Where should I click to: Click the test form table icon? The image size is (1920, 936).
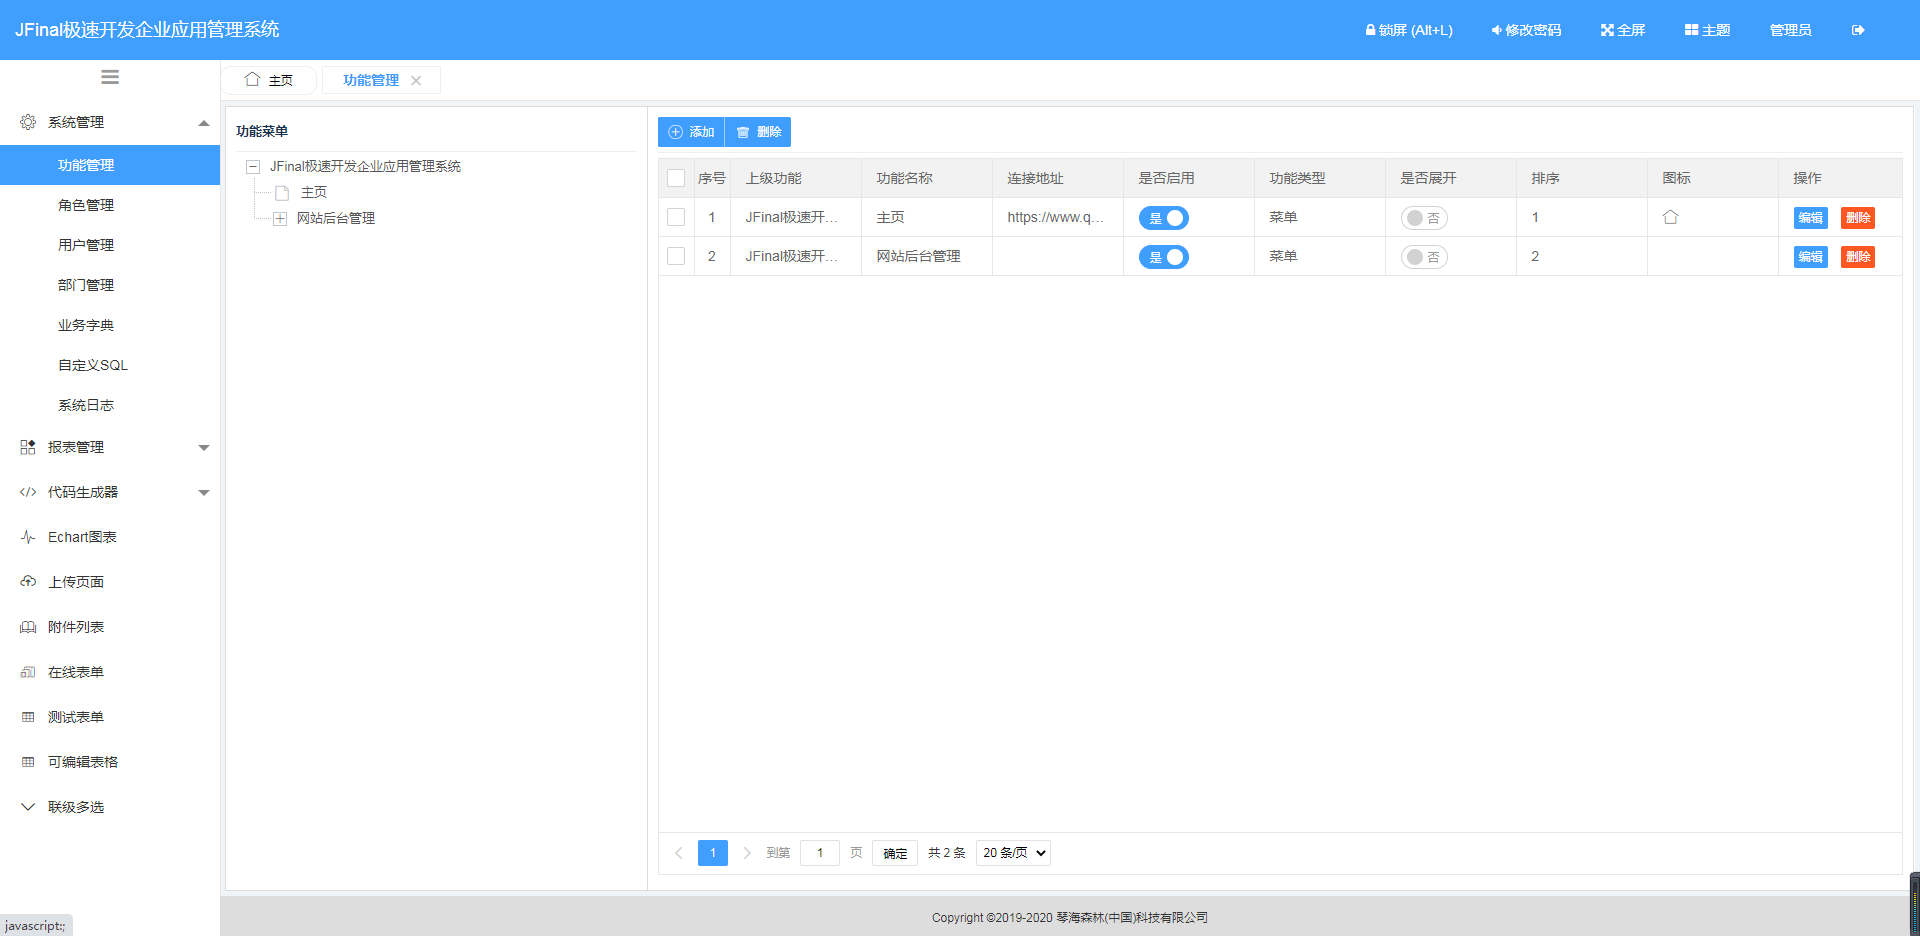click(28, 717)
